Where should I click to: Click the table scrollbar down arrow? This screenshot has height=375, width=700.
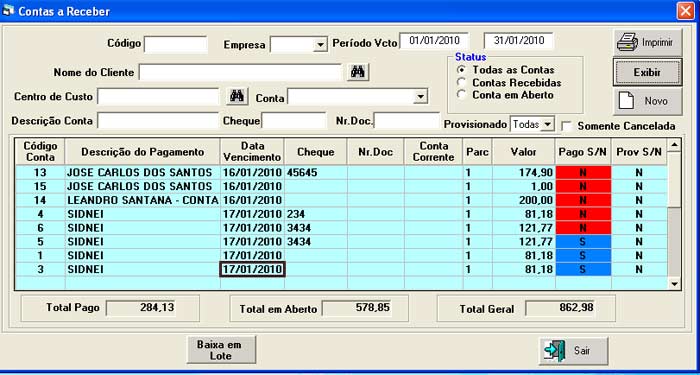point(674,283)
